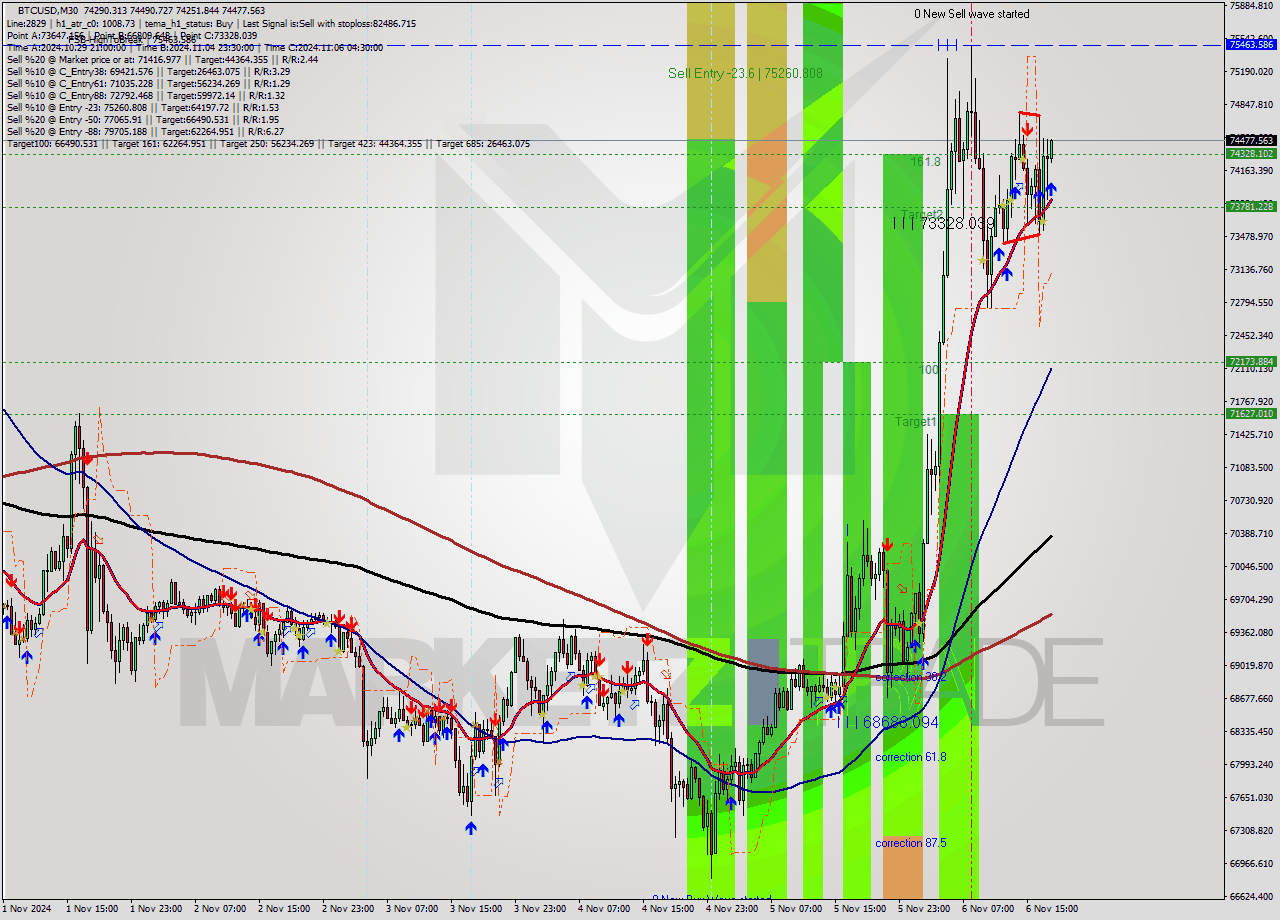Click the green 71627.010 price tag
The width and height of the screenshot is (1280, 920).
1251,413
